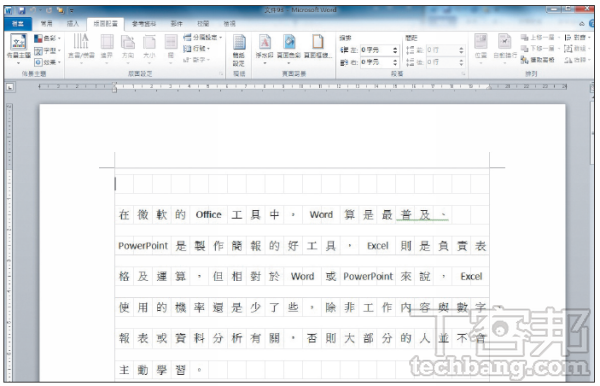
Task: Click the Word application icon in title bar
Action: click(x=9, y=10)
